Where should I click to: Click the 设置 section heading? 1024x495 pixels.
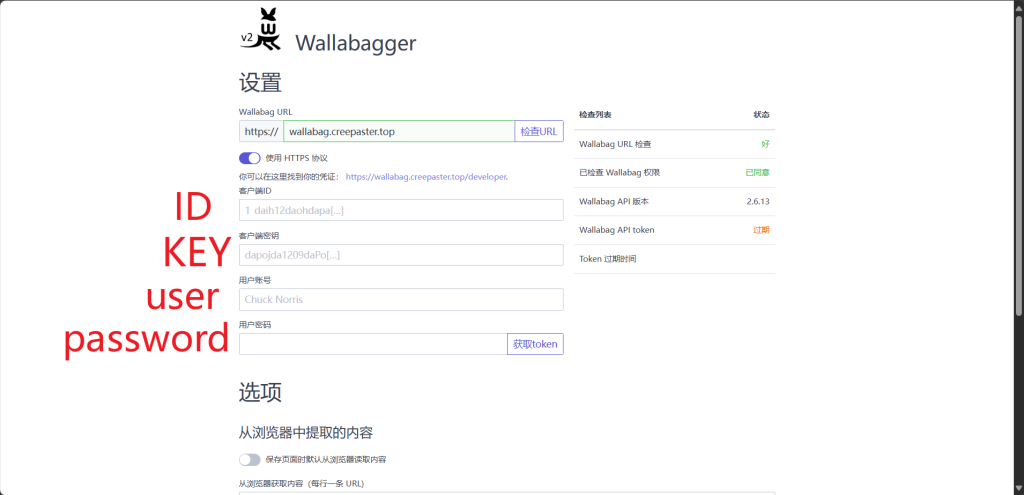click(x=260, y=83)
